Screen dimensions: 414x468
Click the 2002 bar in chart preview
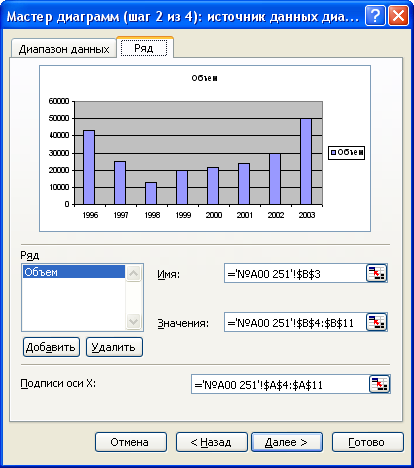tap(275, 179)
